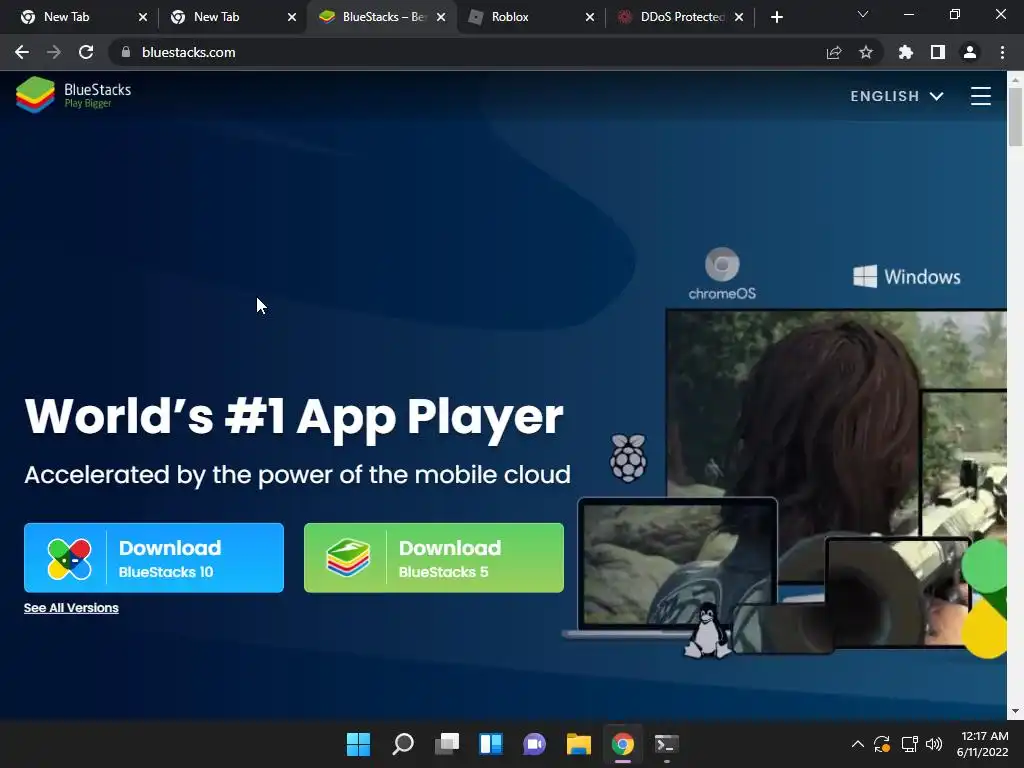Click the Windows platform logo
Viewport: 1024px width, 768px height.
click(906, 277)
